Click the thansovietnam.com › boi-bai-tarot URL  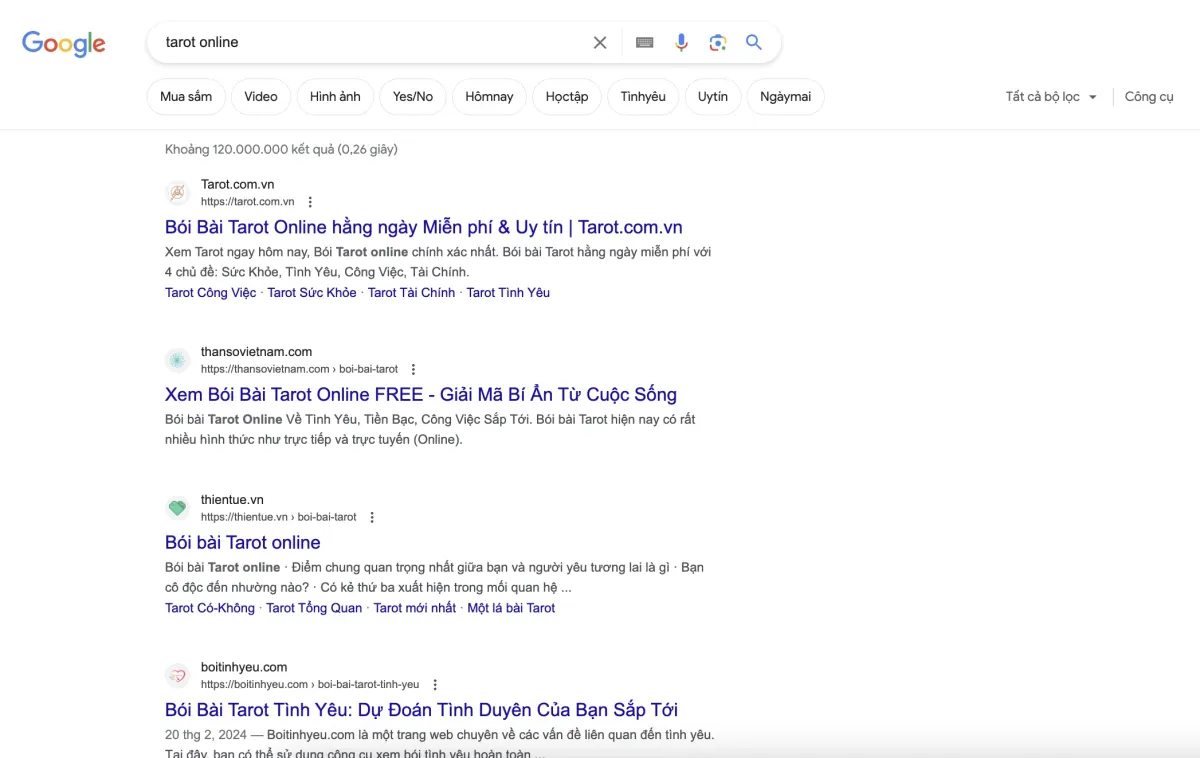tap(299, 369)
